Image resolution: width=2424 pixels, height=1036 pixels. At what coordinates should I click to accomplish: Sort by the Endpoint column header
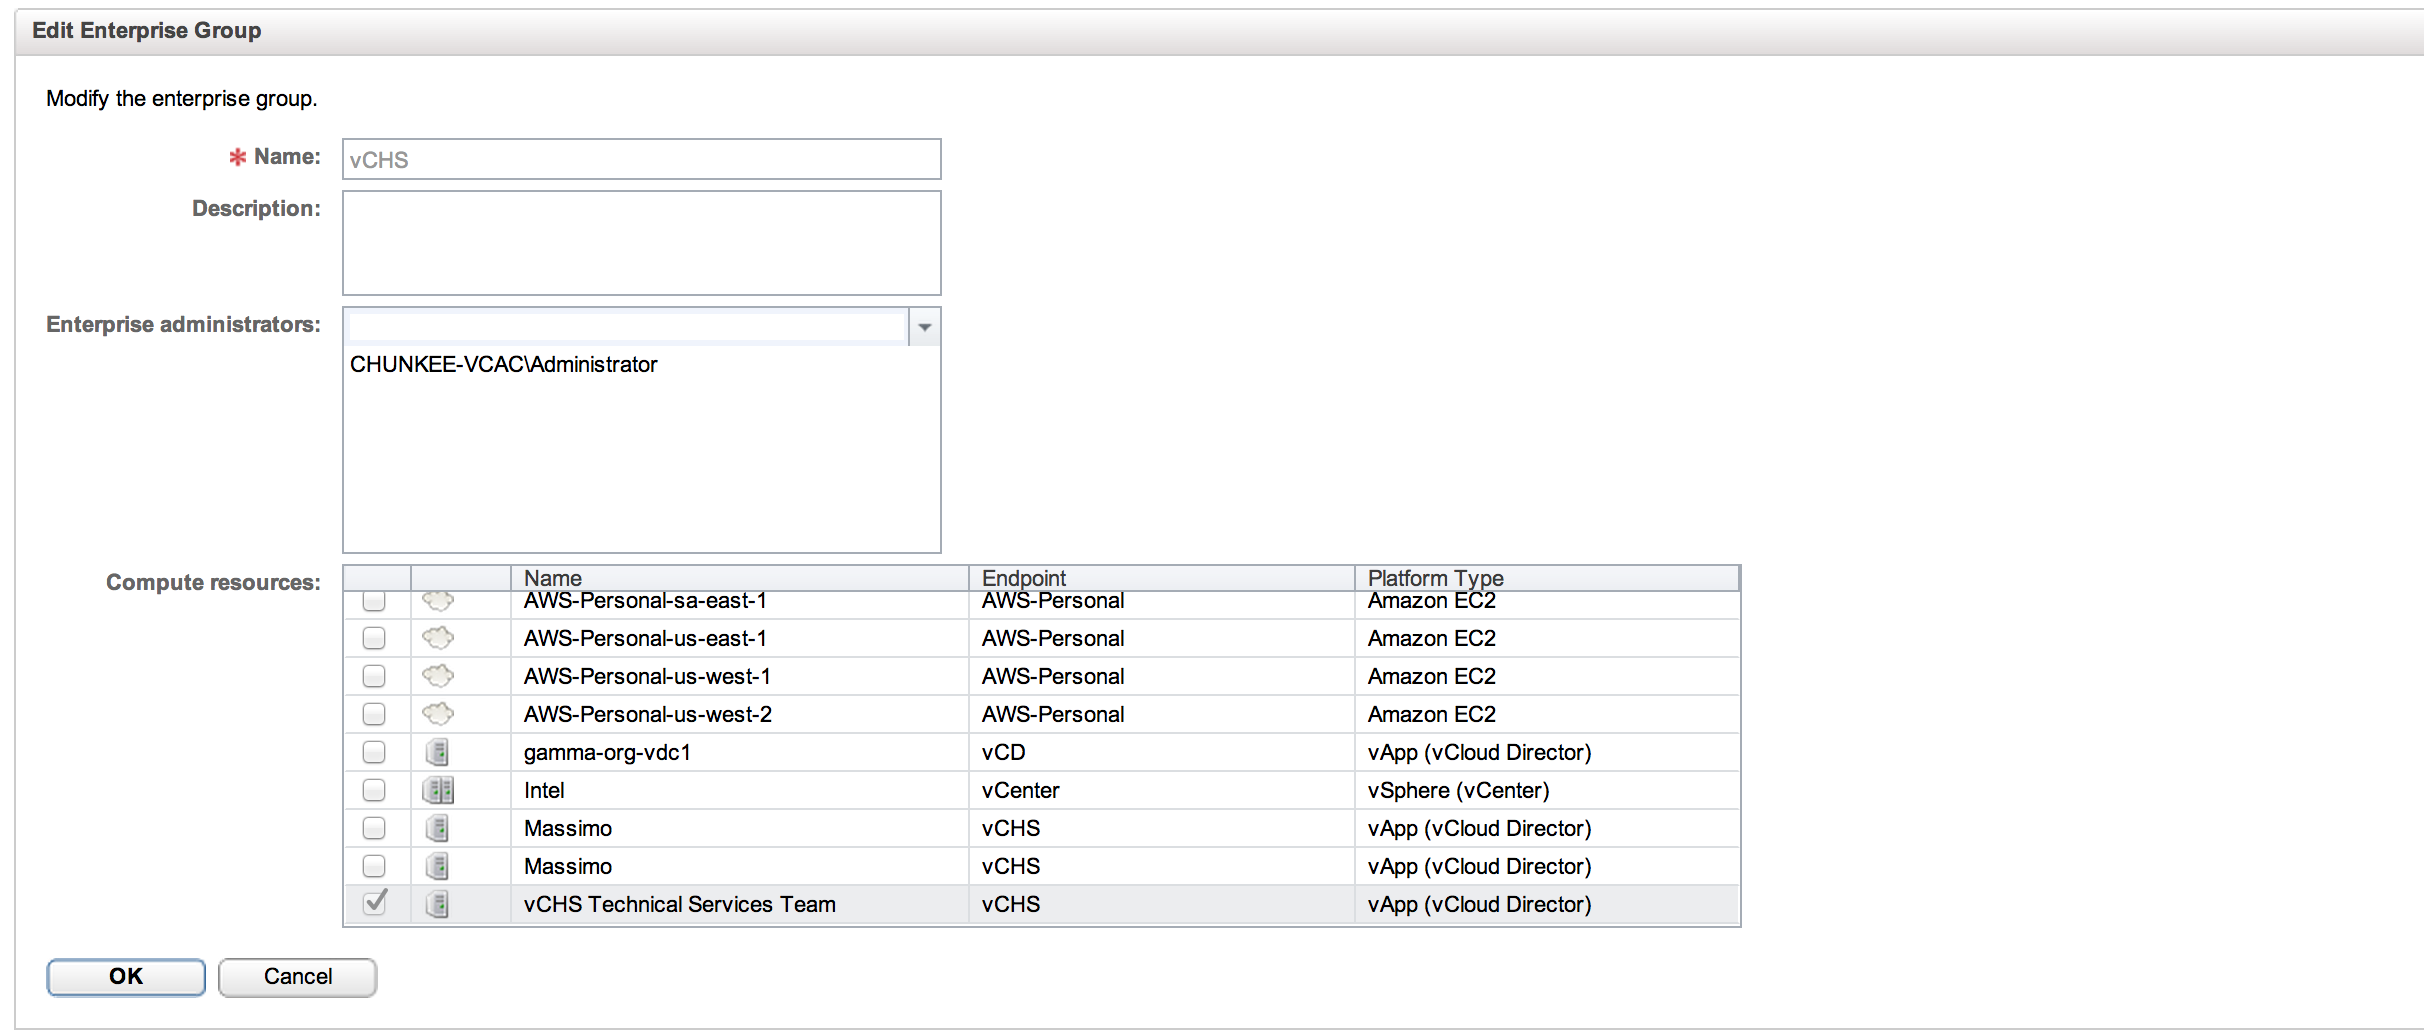click(1160, 578)
